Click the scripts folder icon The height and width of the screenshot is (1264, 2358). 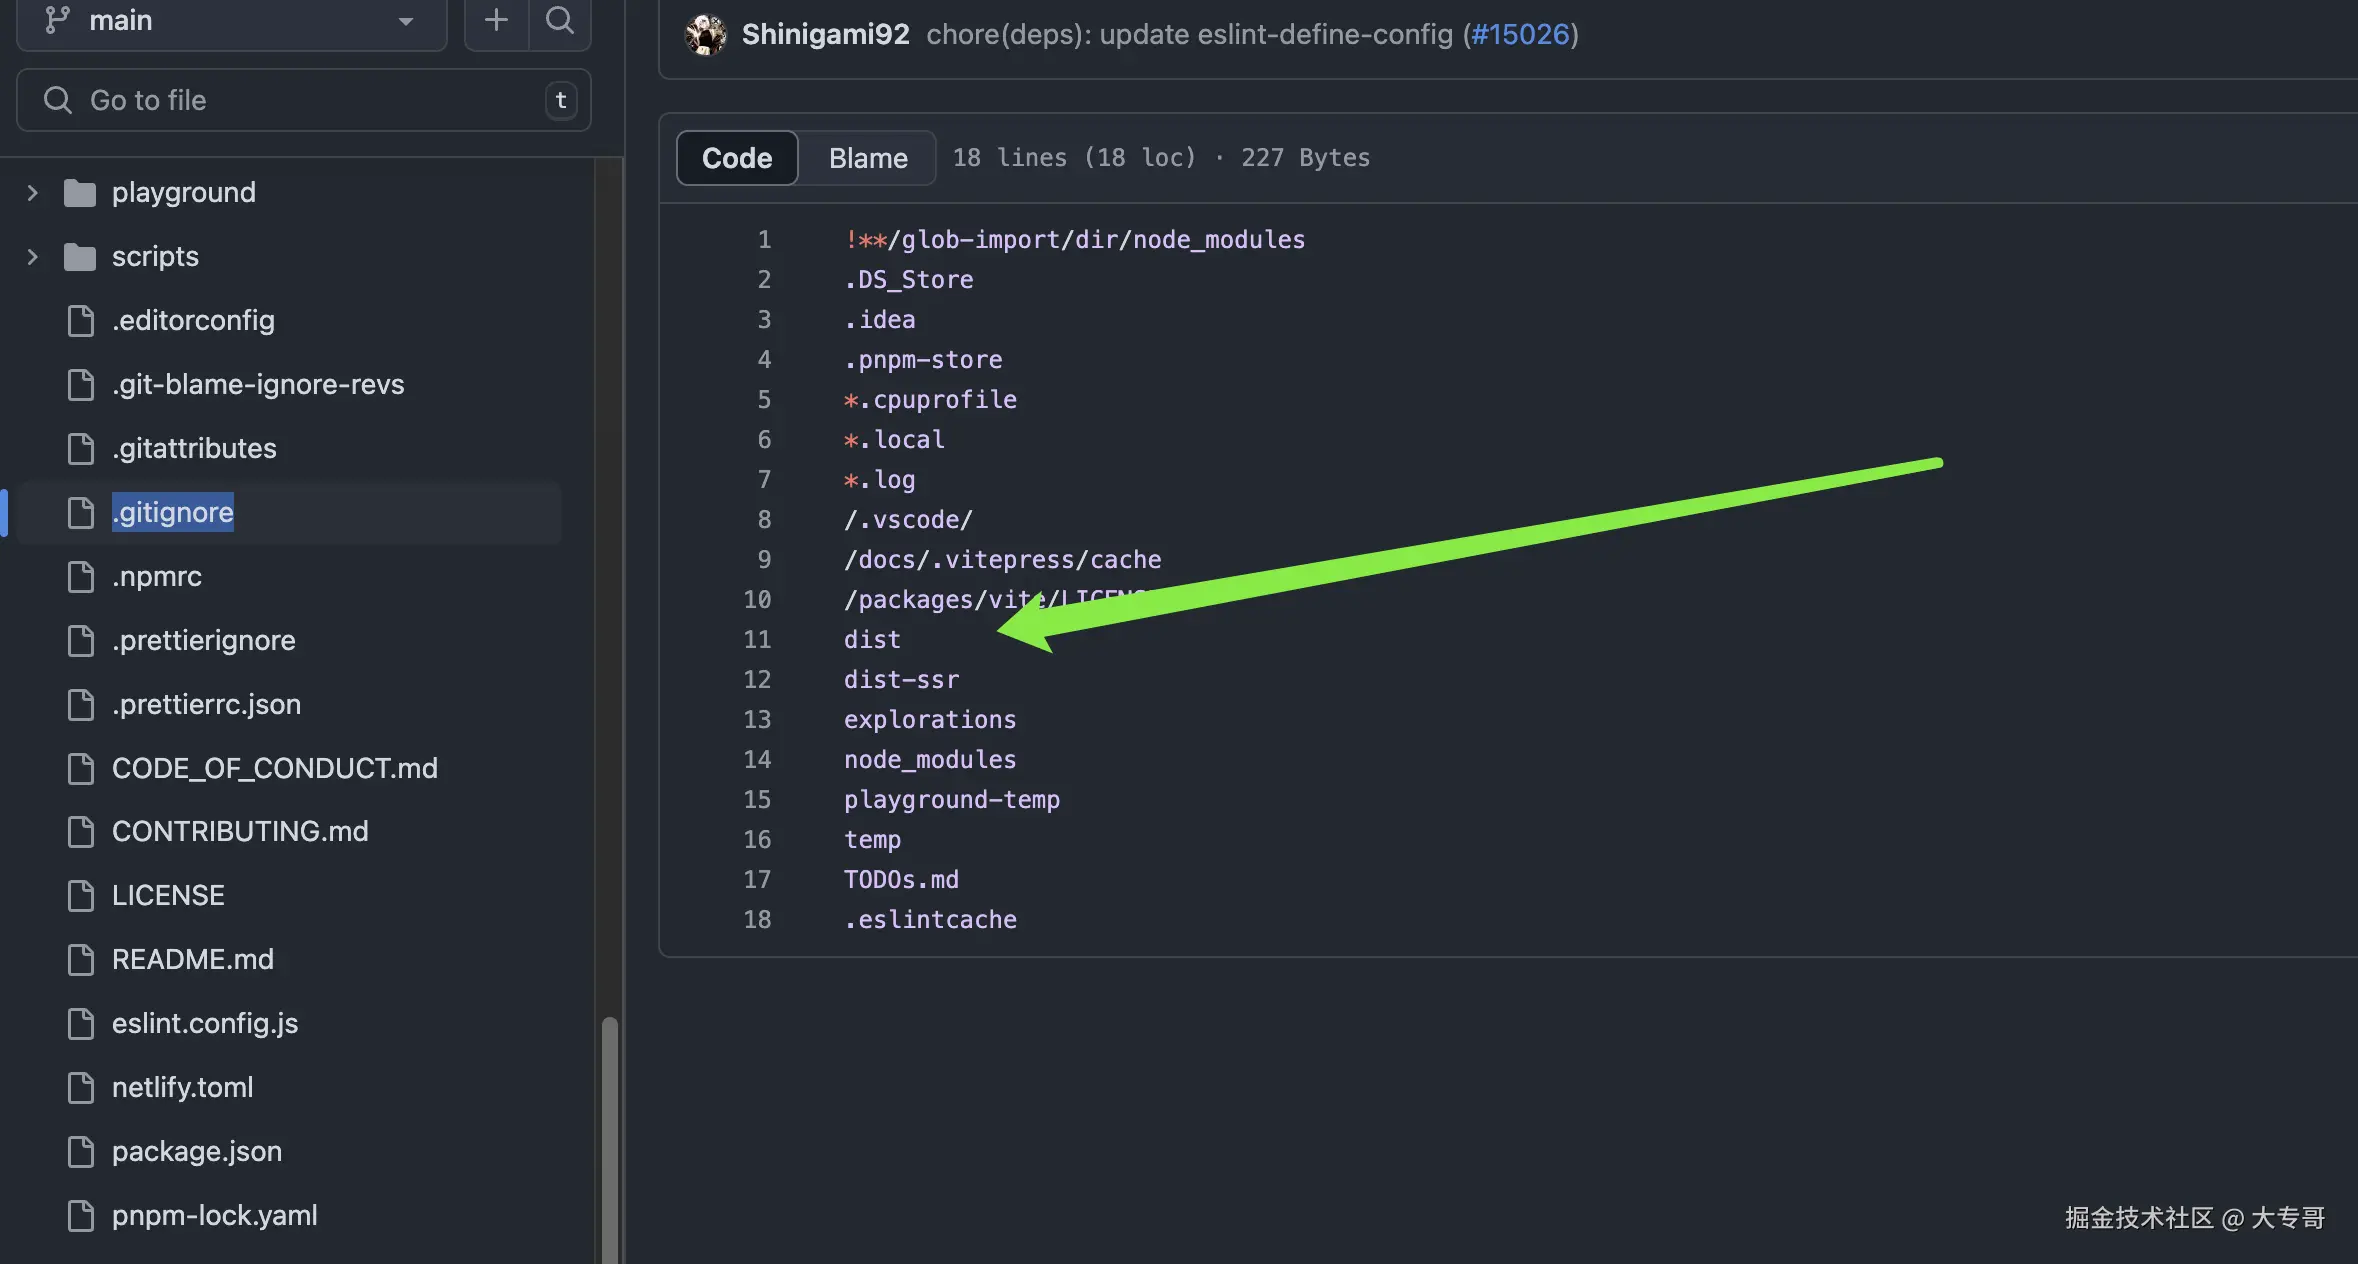click(x=80, y=256)
